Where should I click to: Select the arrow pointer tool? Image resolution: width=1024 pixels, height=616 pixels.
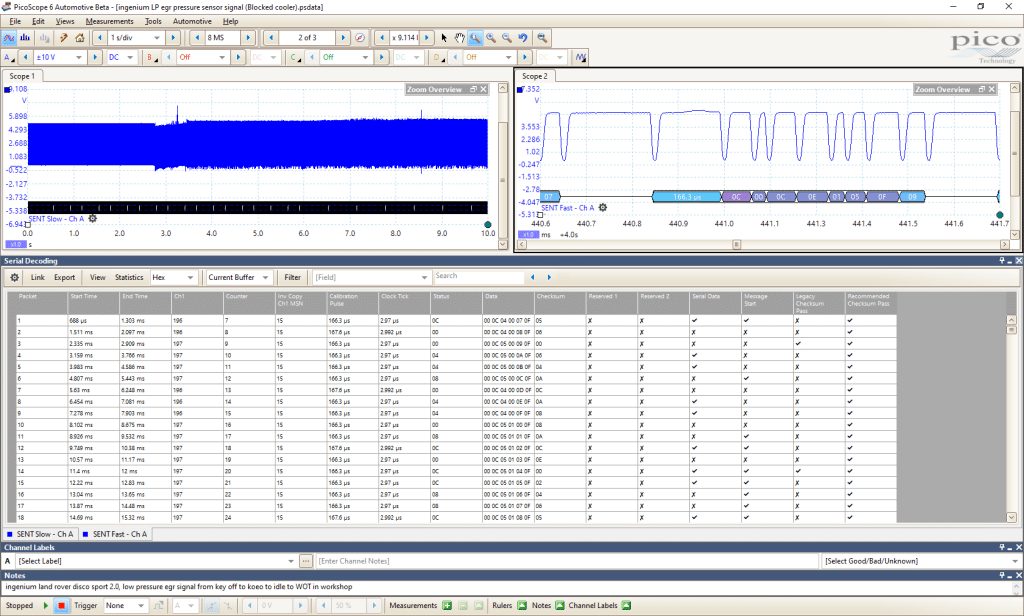coord(444,38)
